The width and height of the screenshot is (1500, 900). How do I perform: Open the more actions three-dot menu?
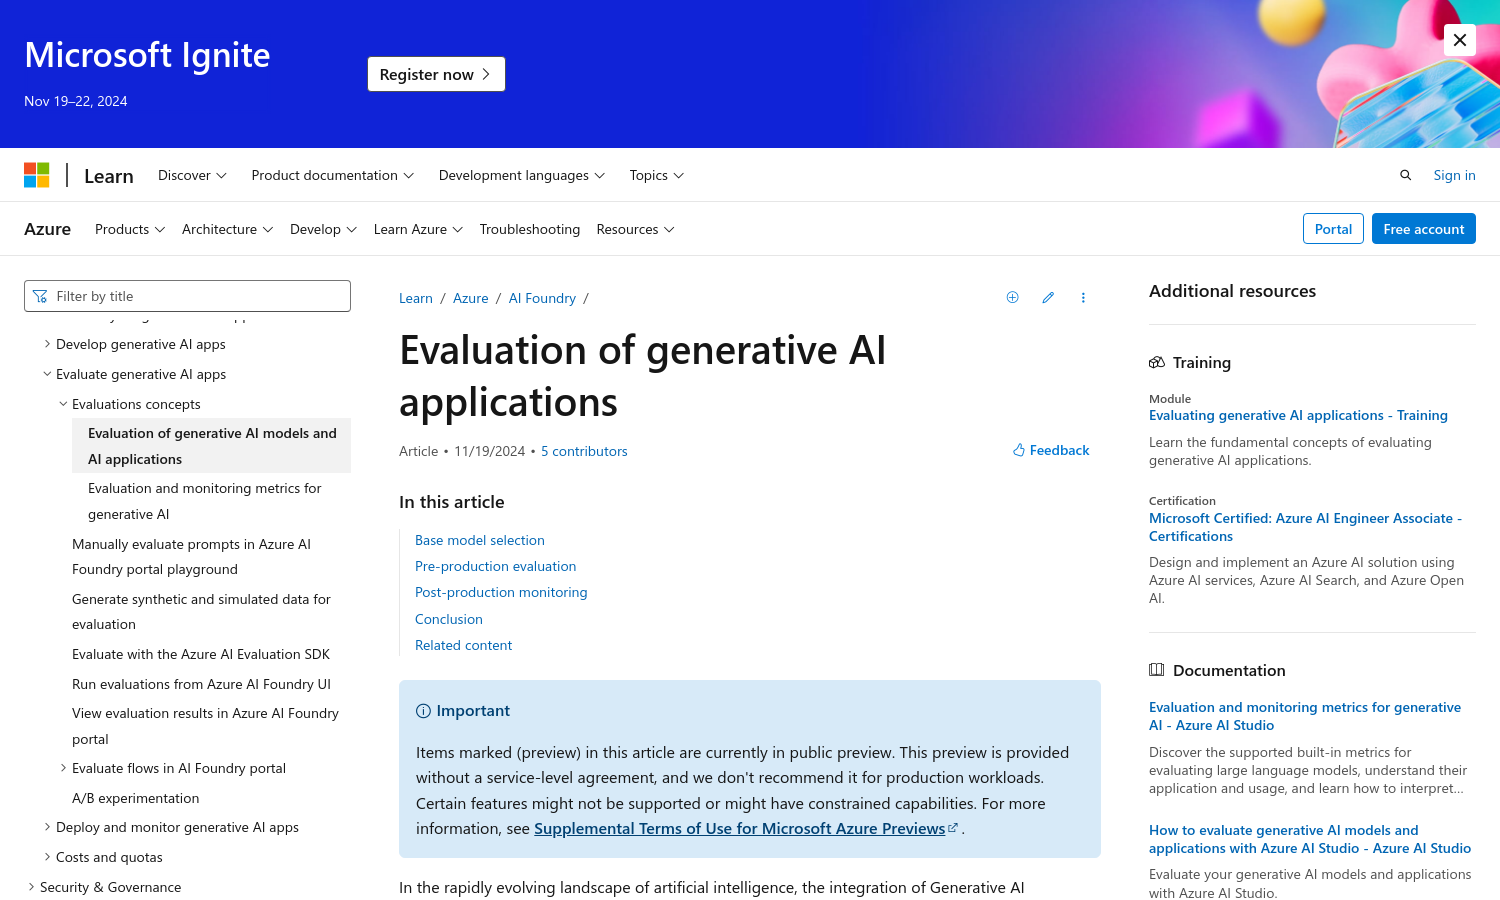click(1083, 297)
